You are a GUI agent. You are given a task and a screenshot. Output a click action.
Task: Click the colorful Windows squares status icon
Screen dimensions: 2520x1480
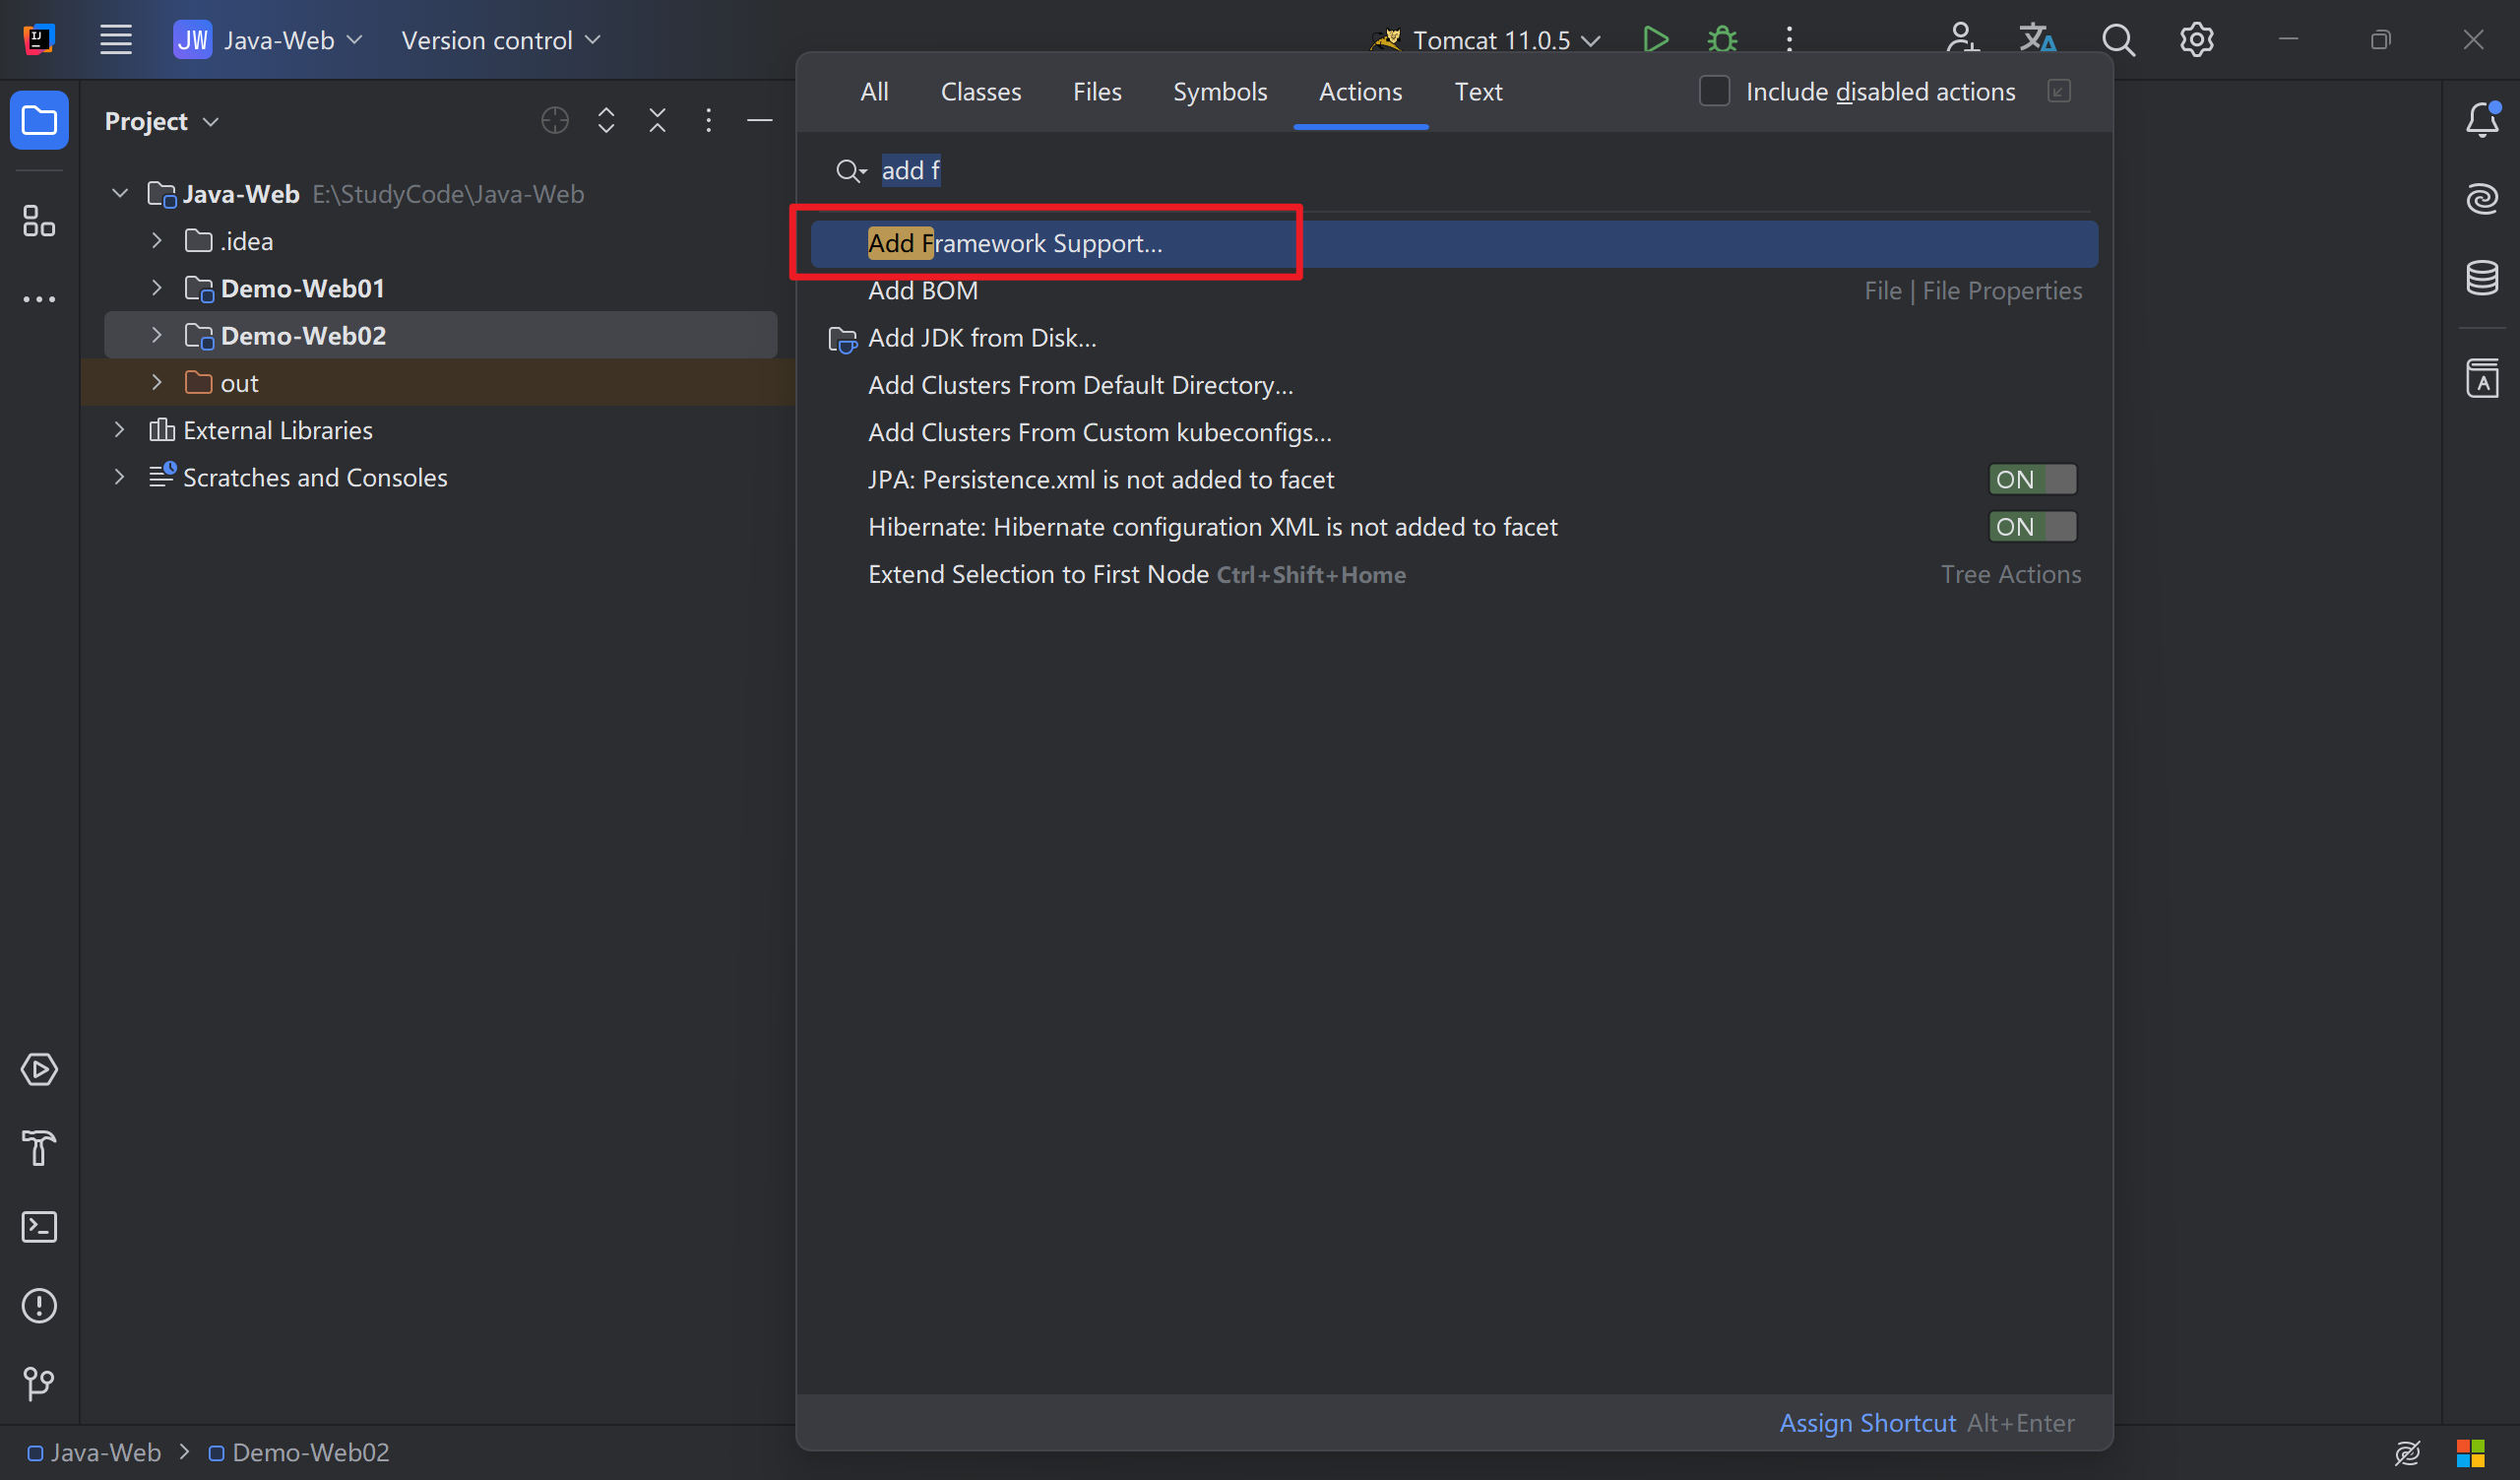click(x=2471, y=1452)
